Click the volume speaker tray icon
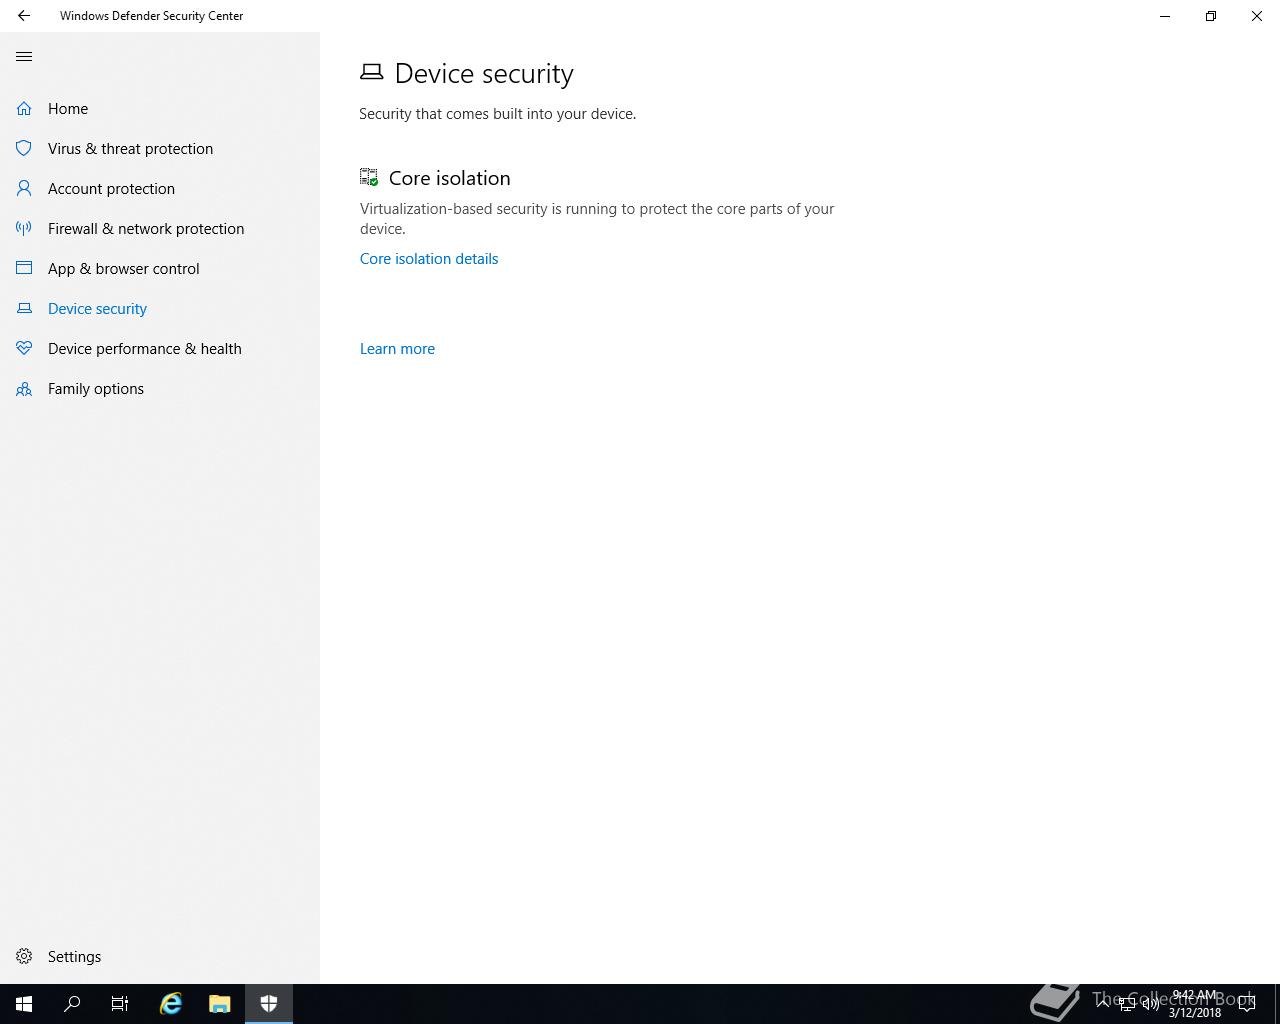Viewport: 1280px width, 1024px height. 1150,1004
